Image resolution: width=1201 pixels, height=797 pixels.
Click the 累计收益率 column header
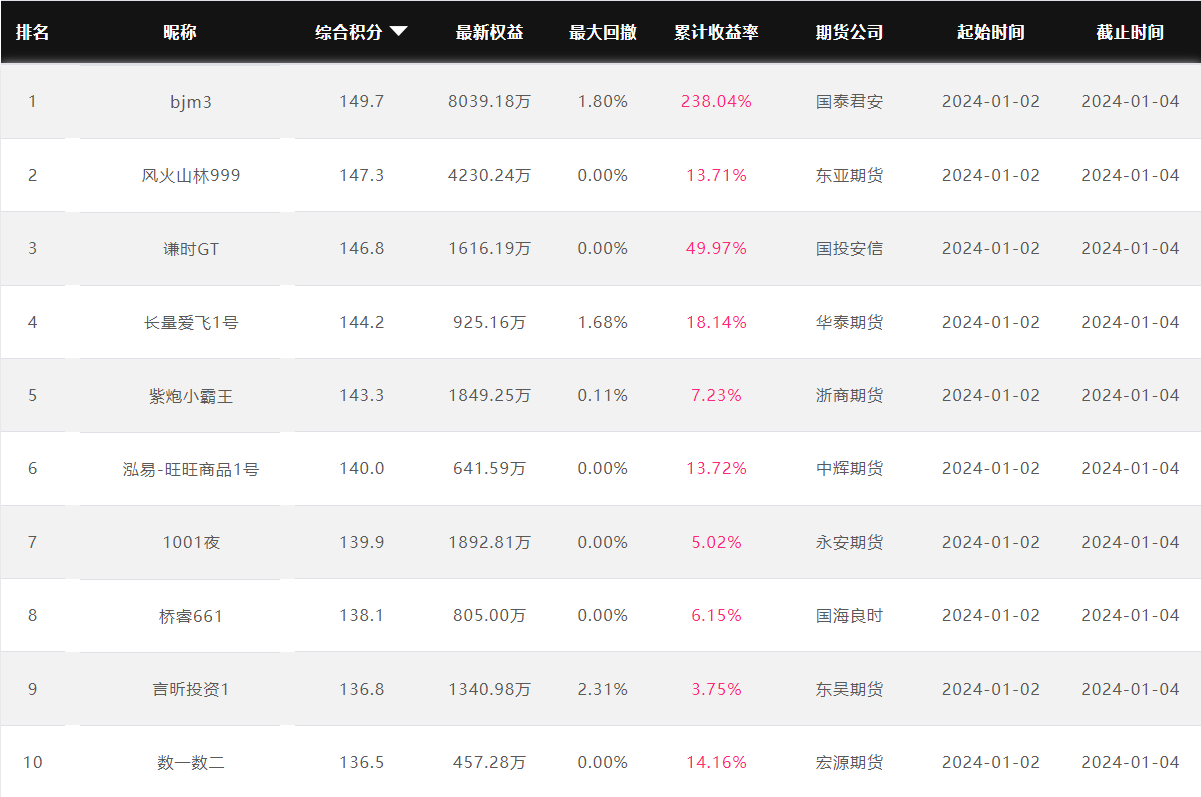pyautogui.click(x=717, y=32)
